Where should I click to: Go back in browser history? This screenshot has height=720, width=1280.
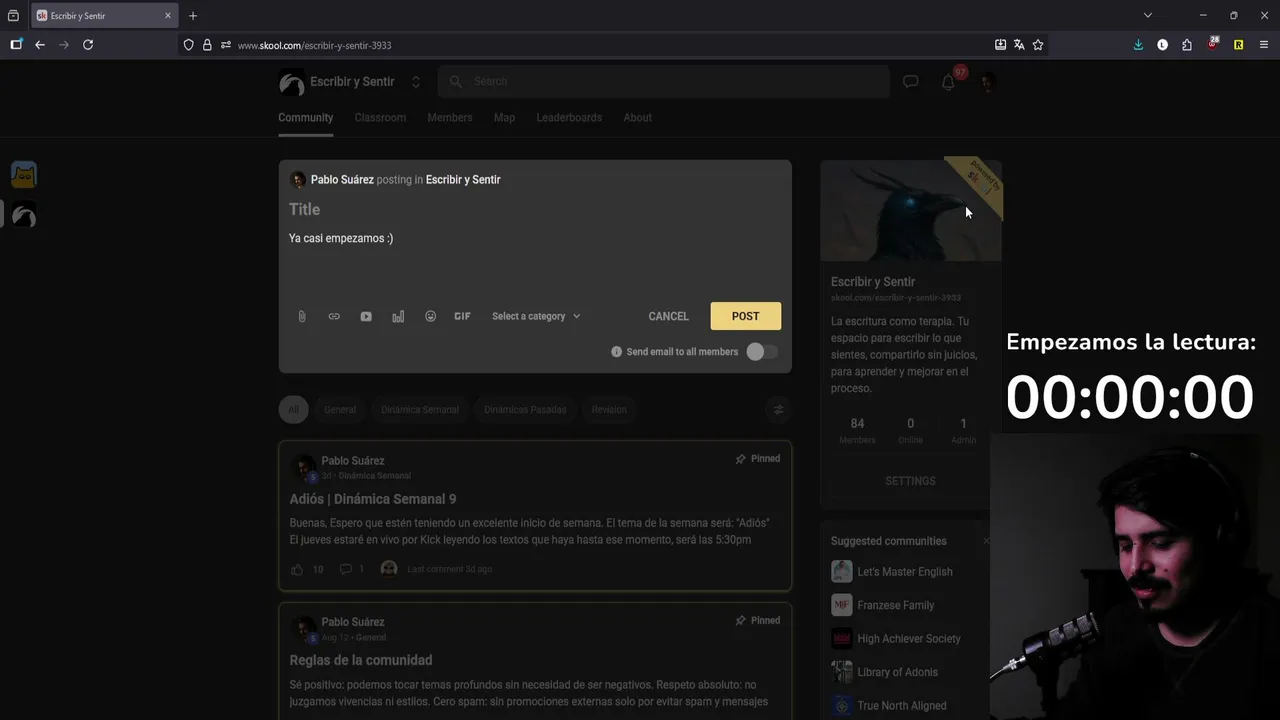click(40, 45)
